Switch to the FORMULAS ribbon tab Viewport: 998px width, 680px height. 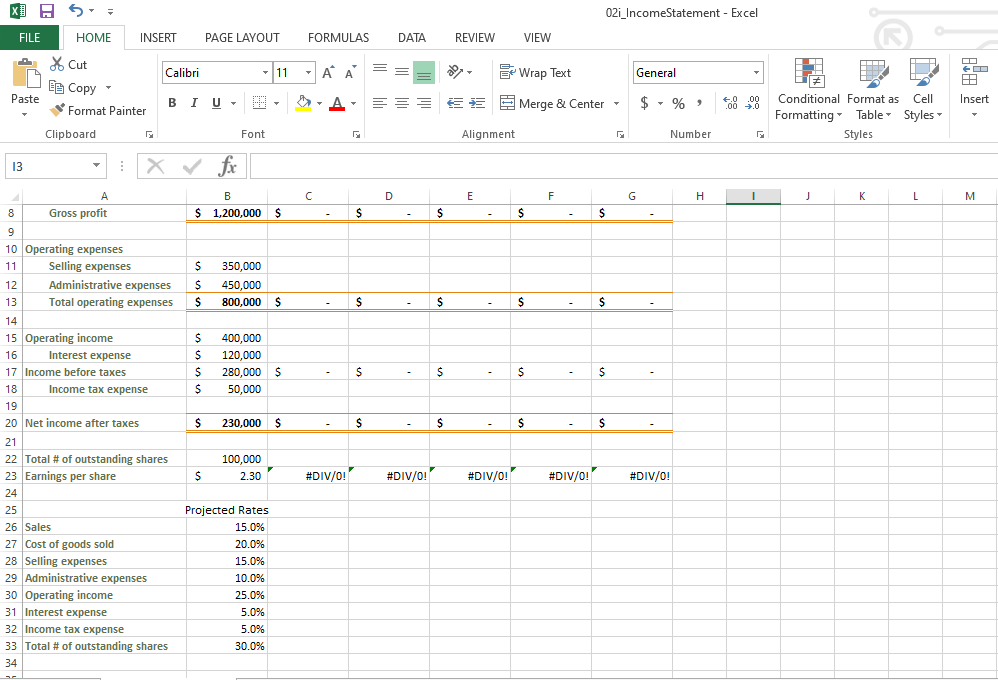click(338, 37)
